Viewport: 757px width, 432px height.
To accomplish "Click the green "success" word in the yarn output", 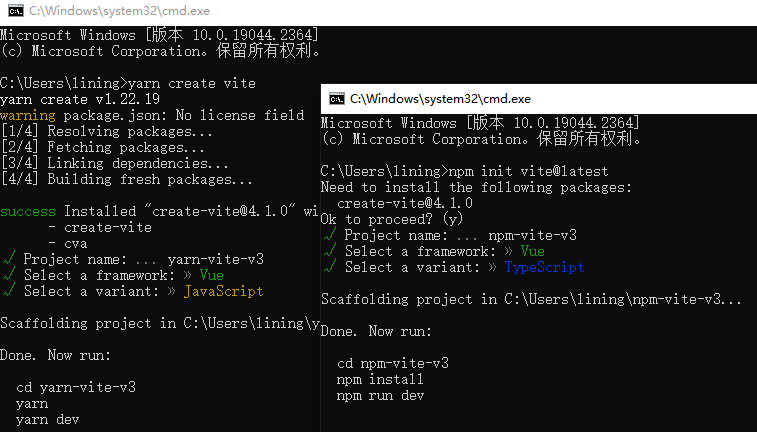I will pyautogui.click(x=28, y=211).
